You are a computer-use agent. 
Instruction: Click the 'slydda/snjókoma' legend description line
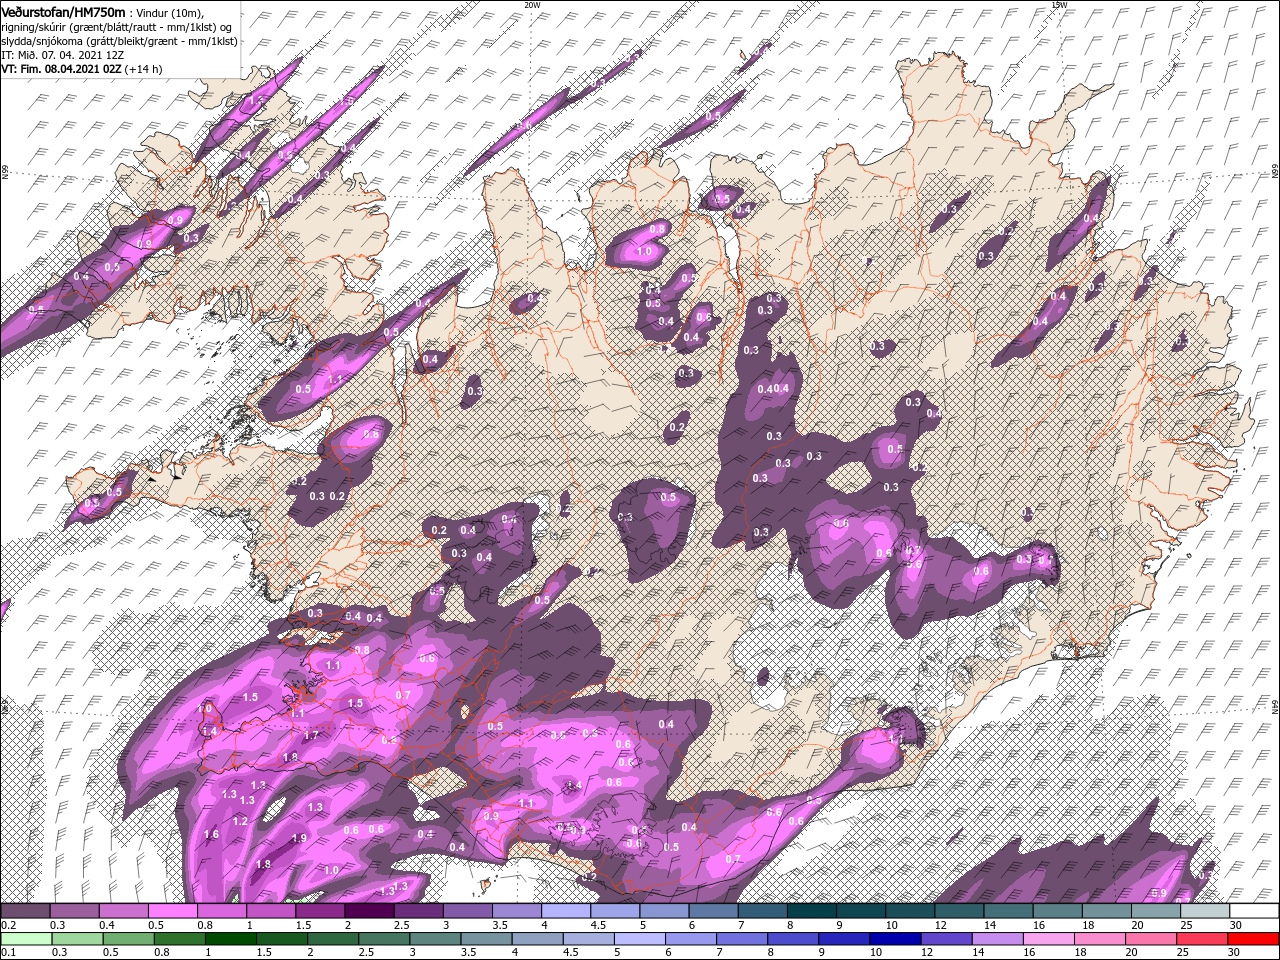pos(118,41)
